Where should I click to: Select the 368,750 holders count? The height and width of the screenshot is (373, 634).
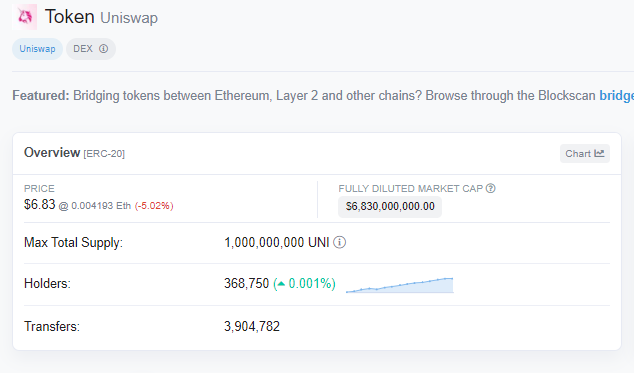tap(246, 284)
